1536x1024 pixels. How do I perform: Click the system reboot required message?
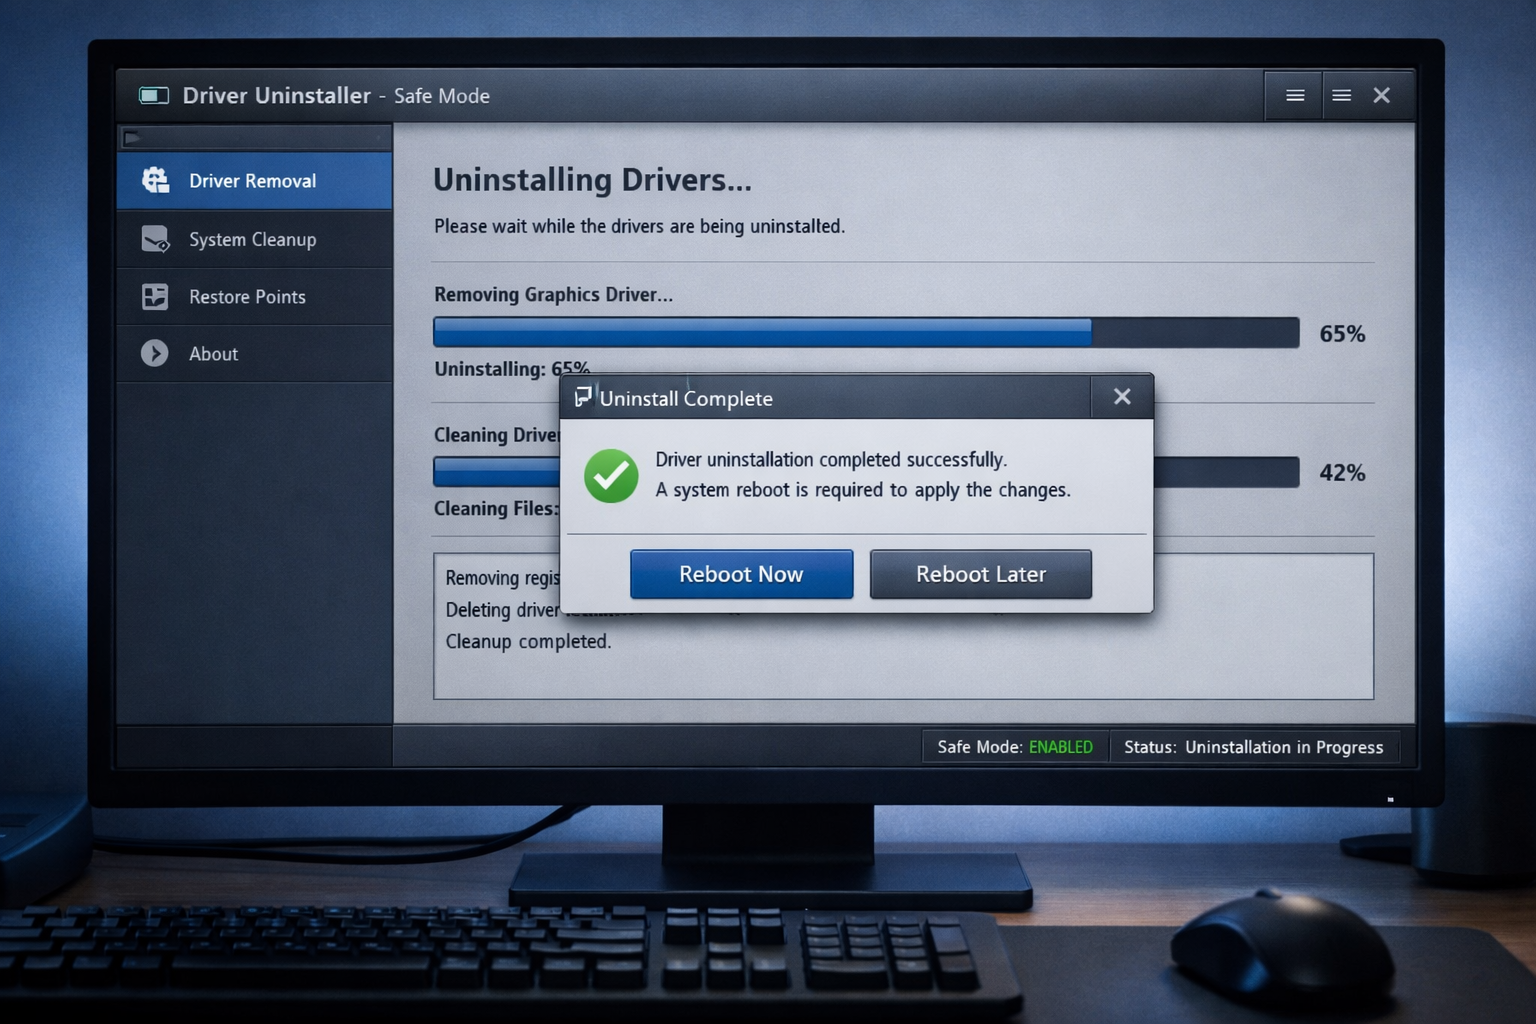[x=863, y=490]
